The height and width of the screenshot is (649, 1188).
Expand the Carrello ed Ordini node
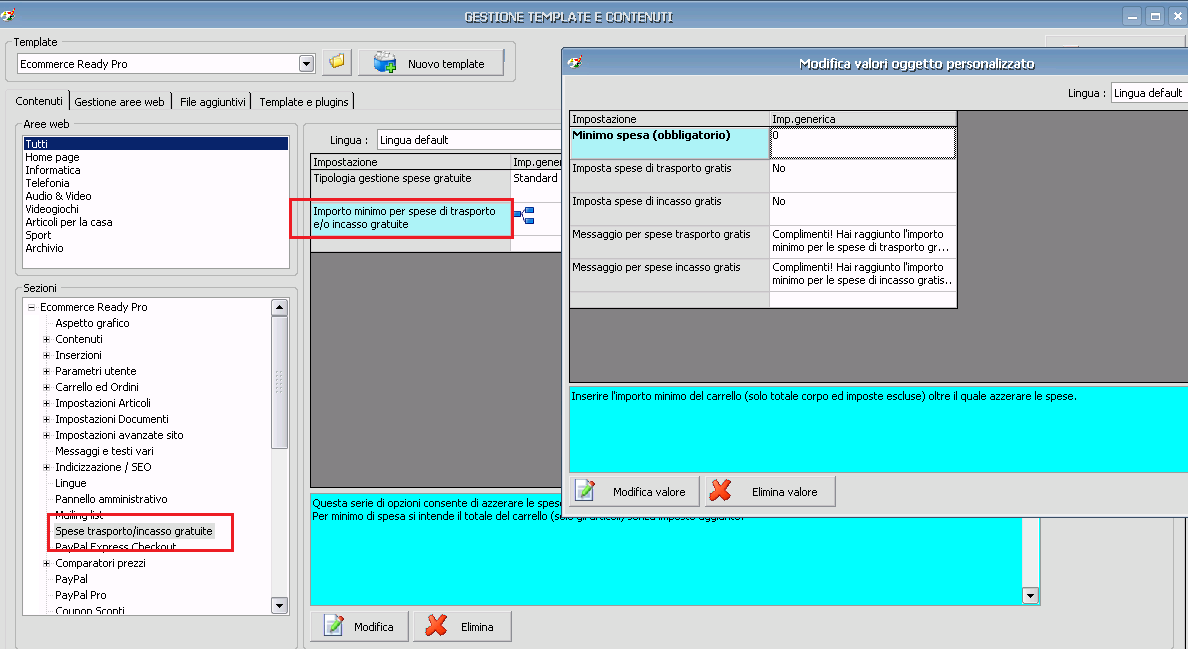(x=46, y=387)
